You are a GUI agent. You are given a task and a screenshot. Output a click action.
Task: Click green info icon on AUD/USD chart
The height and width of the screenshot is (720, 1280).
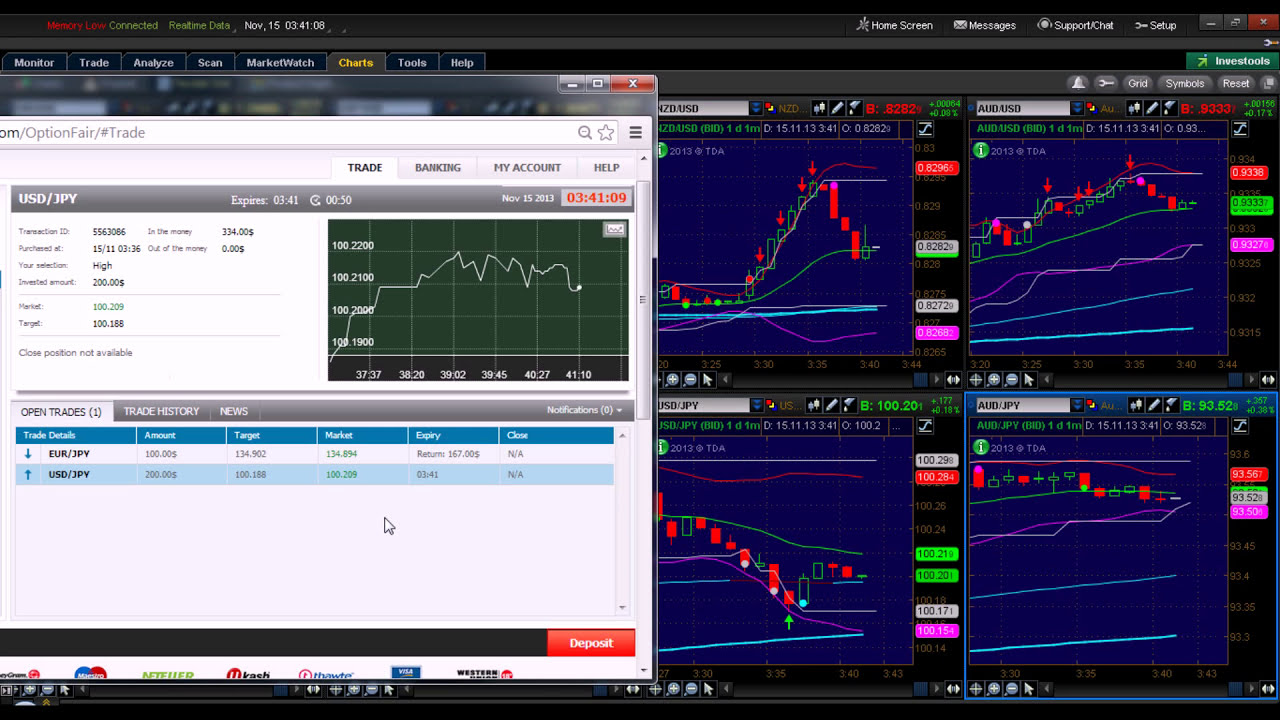981,150
